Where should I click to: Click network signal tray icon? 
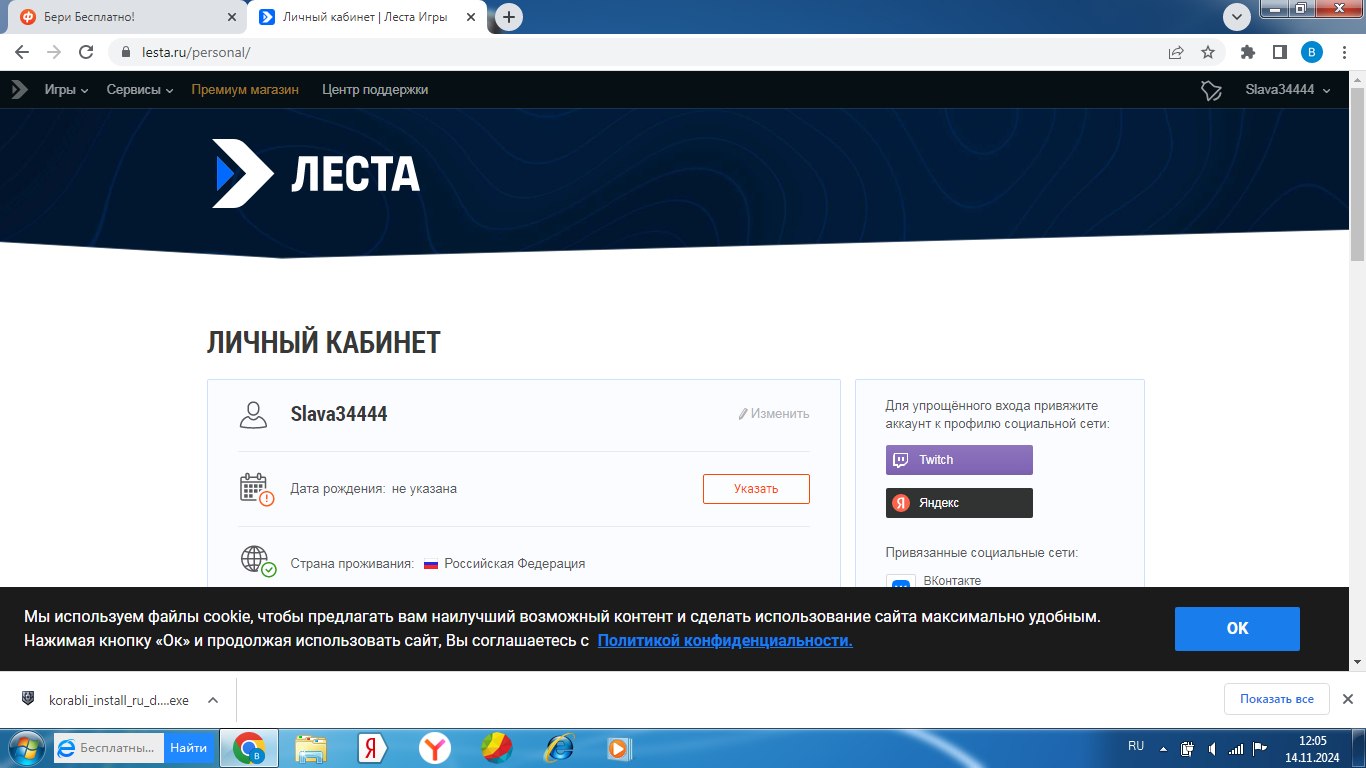point(1236,748)
